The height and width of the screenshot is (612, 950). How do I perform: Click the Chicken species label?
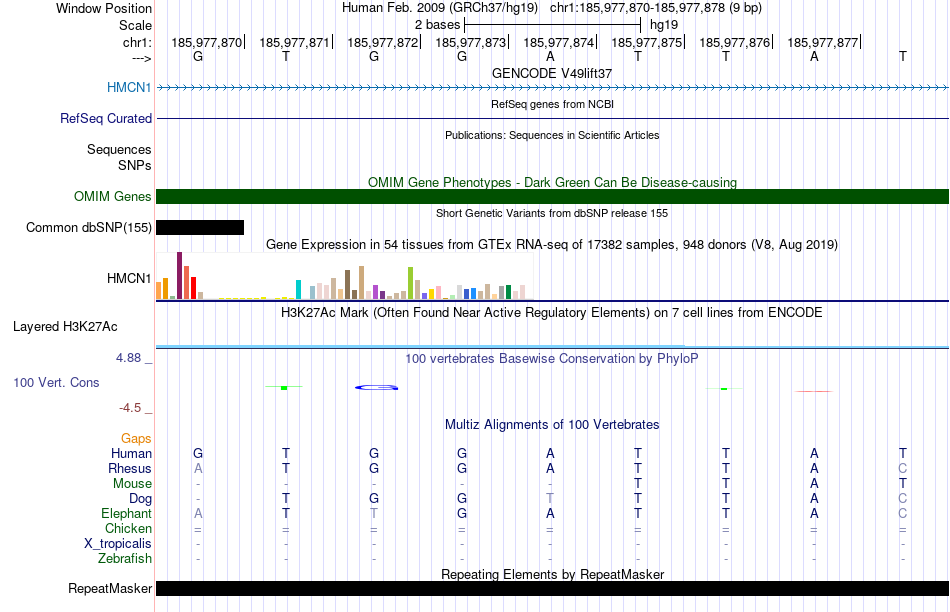128,528
